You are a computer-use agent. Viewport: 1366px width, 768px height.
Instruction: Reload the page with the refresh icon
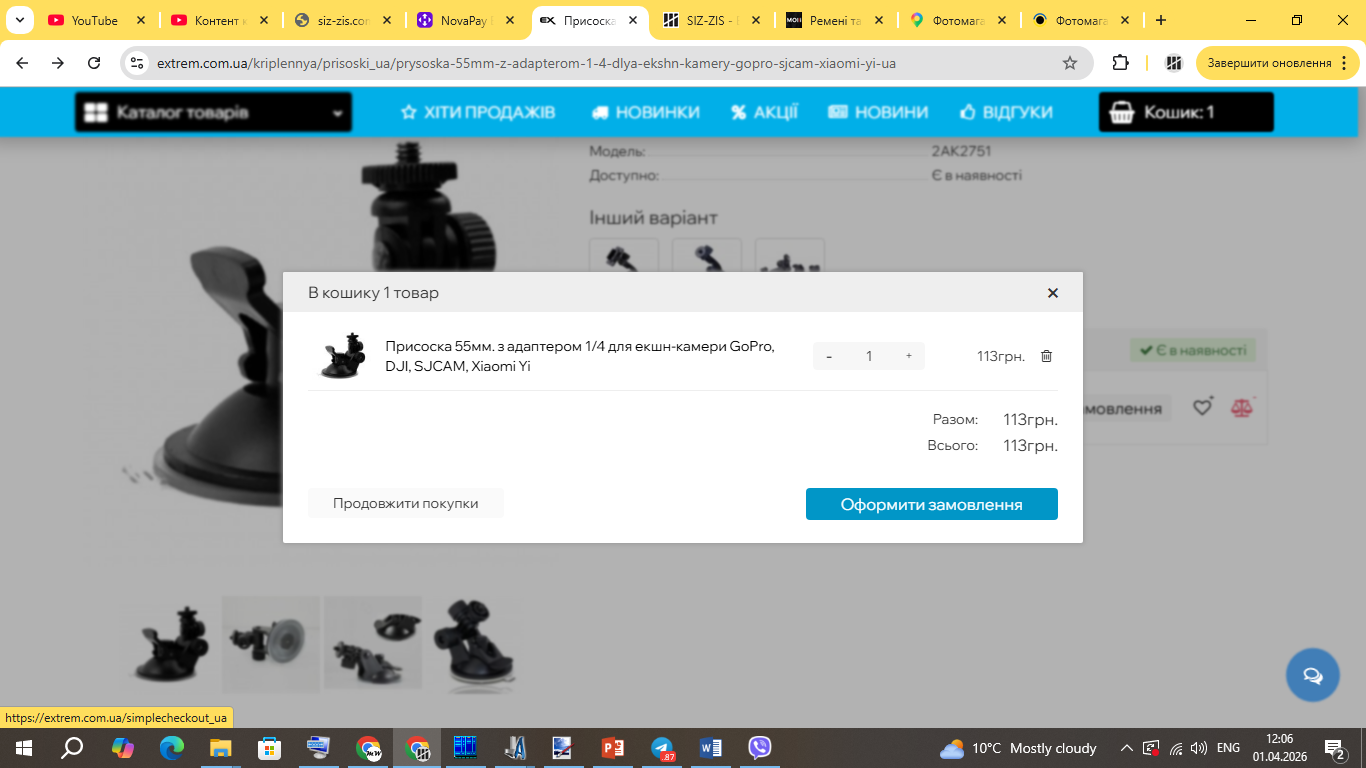tap(94, 63)
